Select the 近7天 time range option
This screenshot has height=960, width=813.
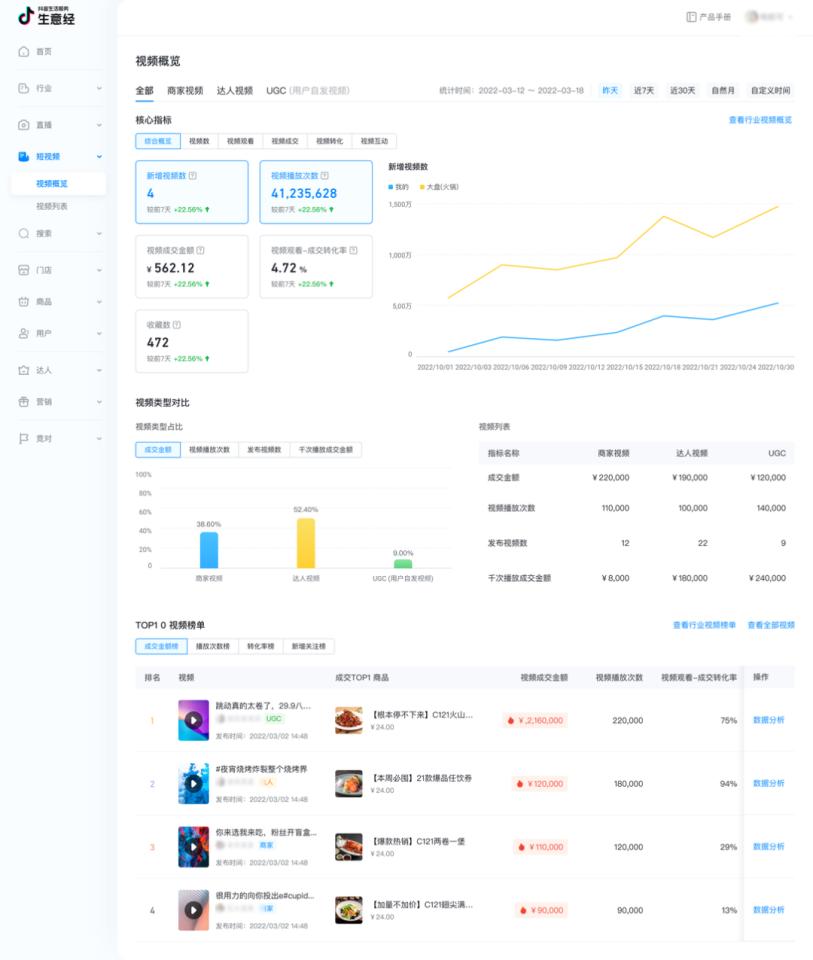(643, 90)
